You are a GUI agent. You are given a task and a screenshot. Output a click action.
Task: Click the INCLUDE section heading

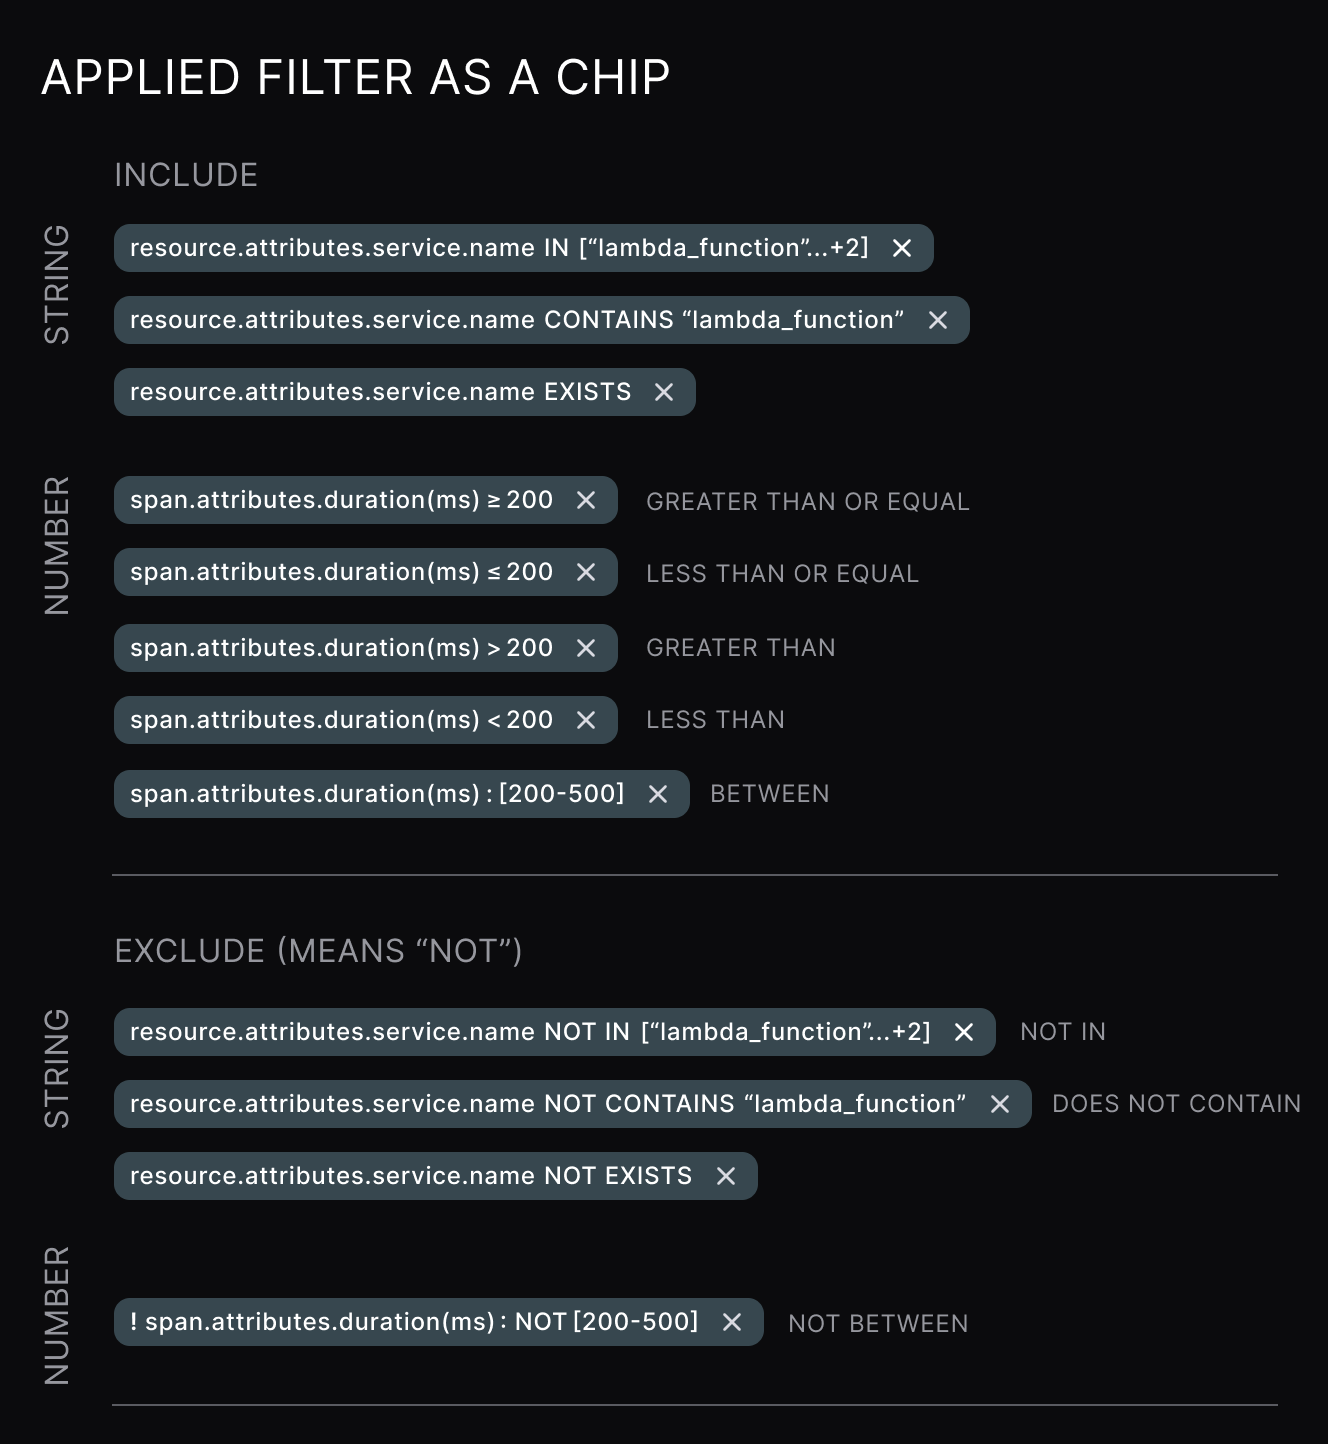(x=186, y=175)
